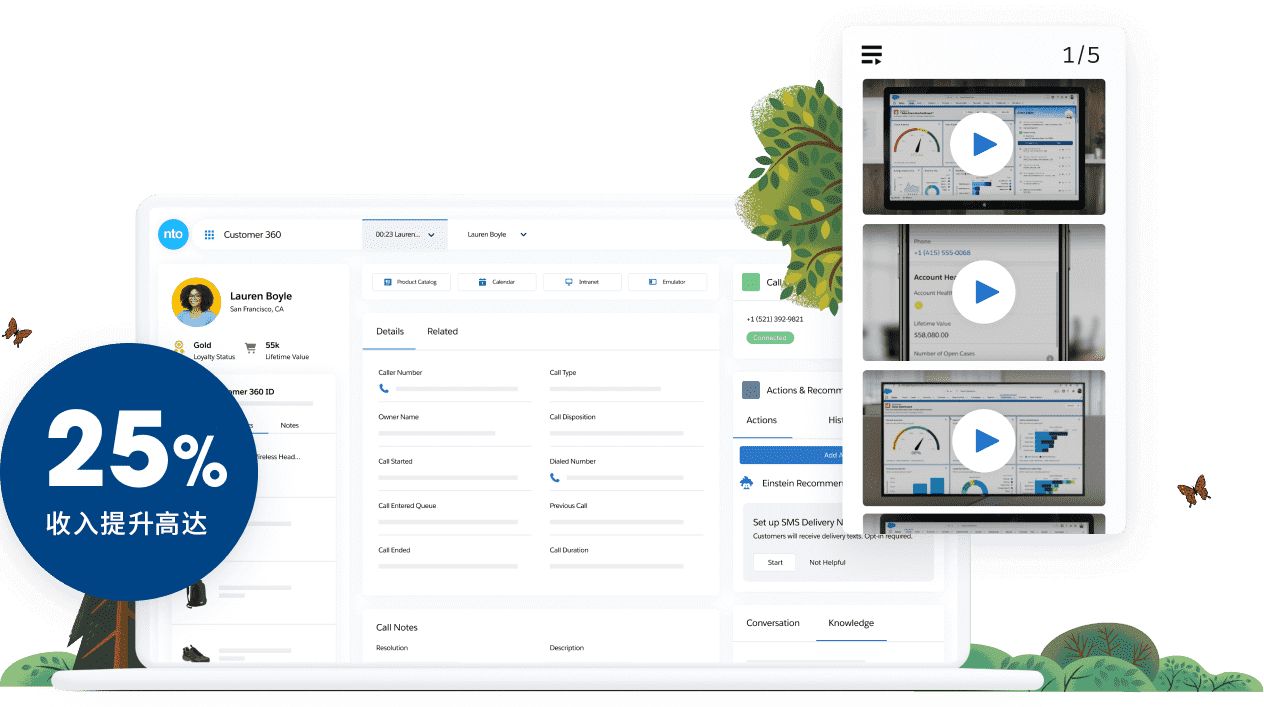The height and width of the screenshot is (707, 1264).
Task: Click the black shoe product image
Action: pos(196,653)
